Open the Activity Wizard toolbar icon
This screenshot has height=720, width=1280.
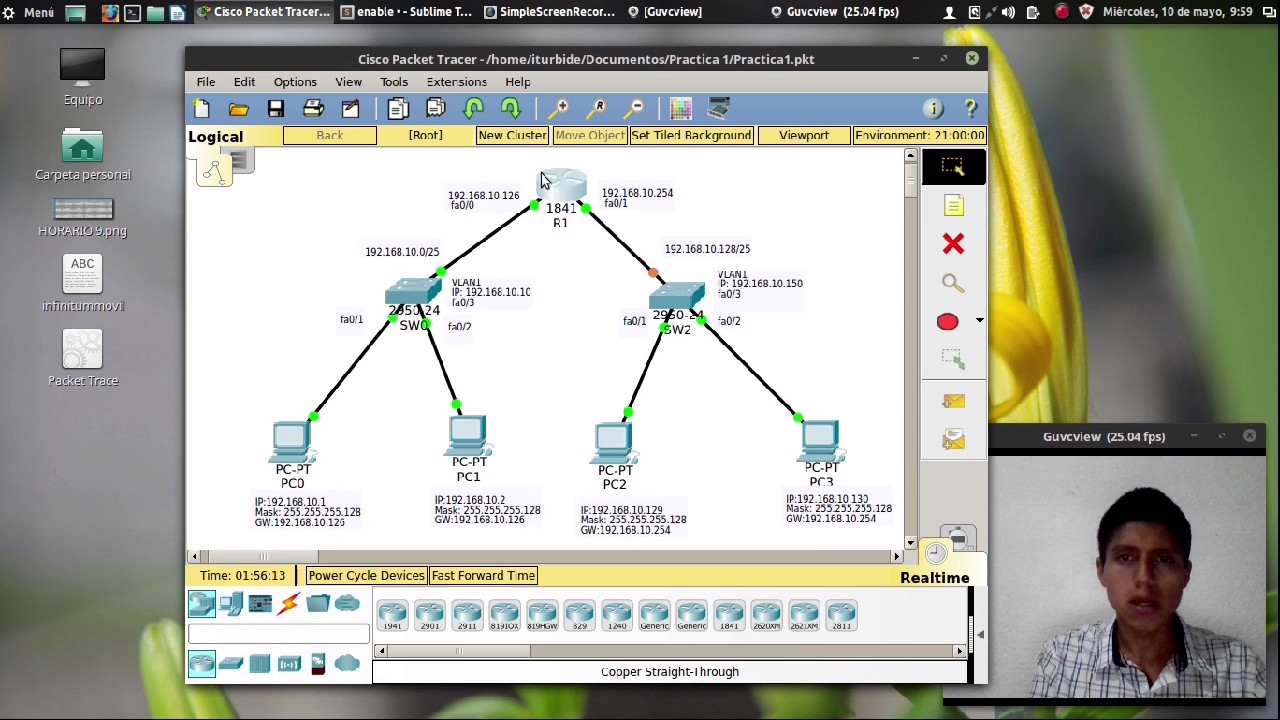click(x=350, y=108)
